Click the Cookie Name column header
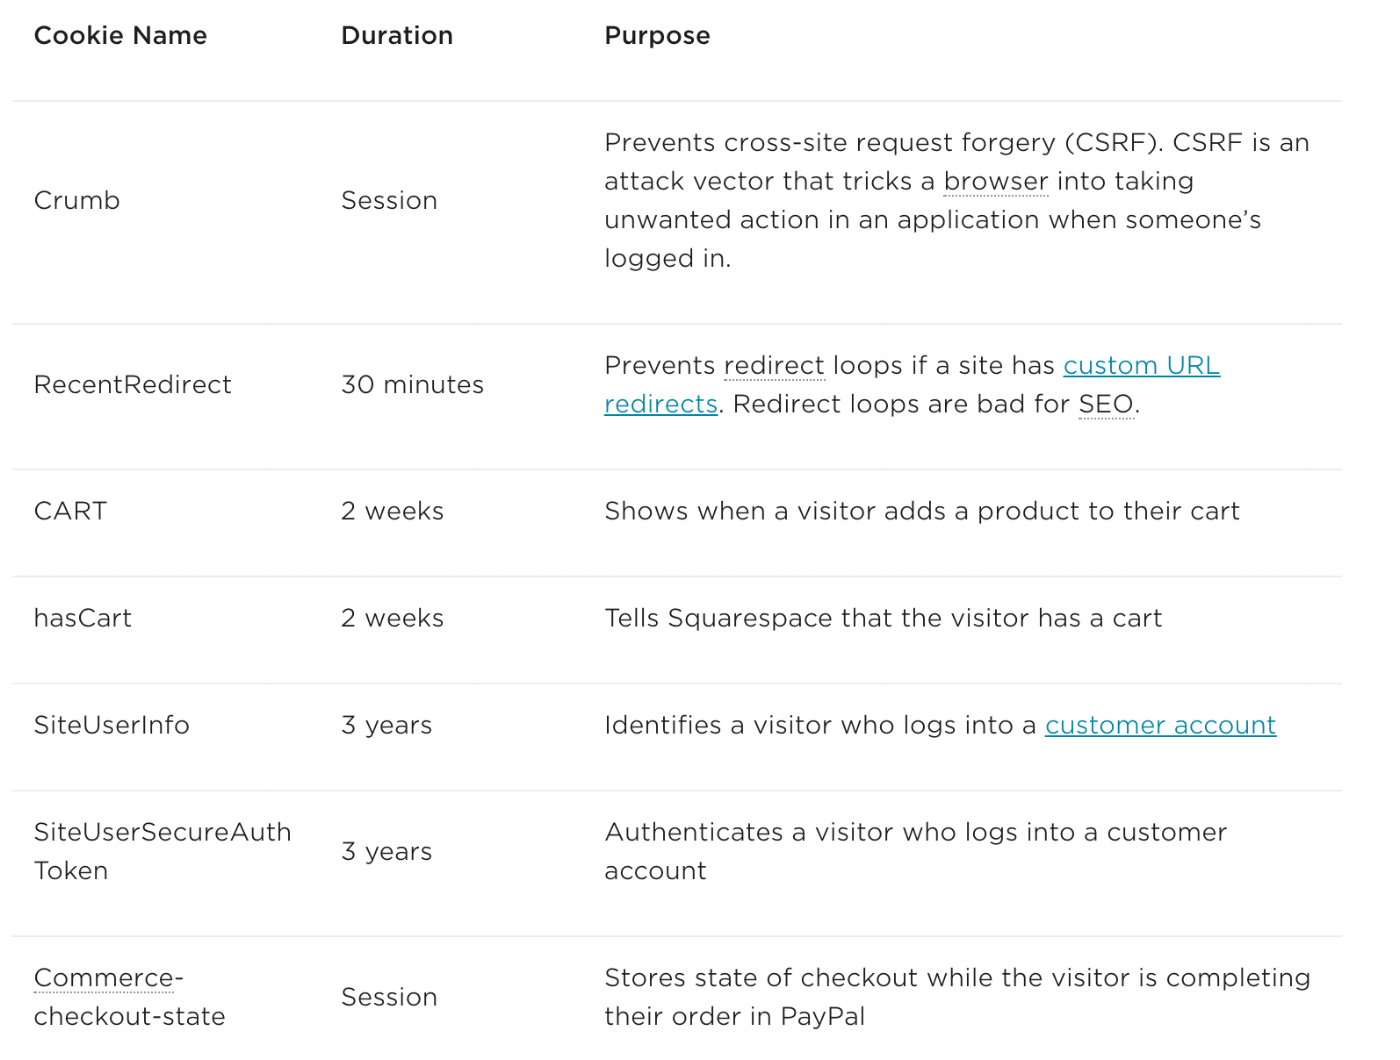 pyautogui.click(x=121, y=36)
